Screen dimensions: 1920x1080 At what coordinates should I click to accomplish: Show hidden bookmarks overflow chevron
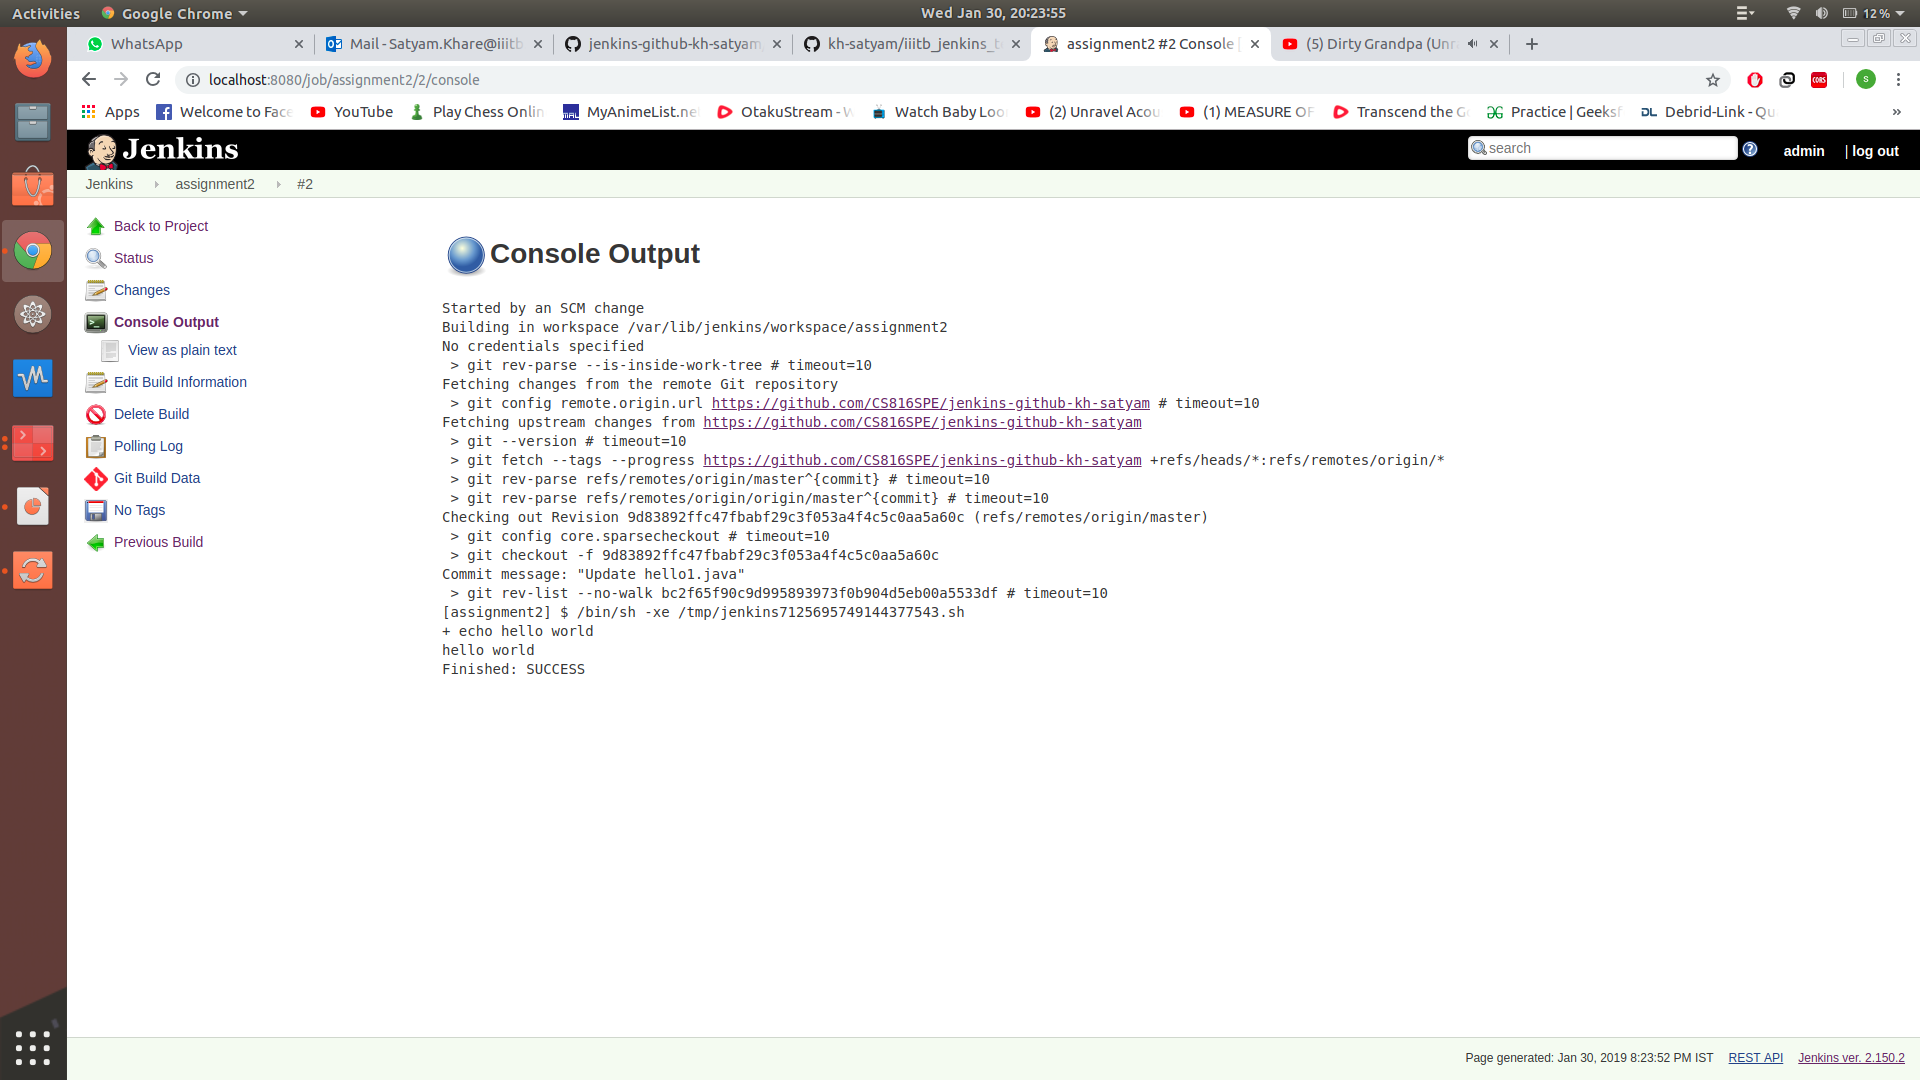[x=1896, y=112]
